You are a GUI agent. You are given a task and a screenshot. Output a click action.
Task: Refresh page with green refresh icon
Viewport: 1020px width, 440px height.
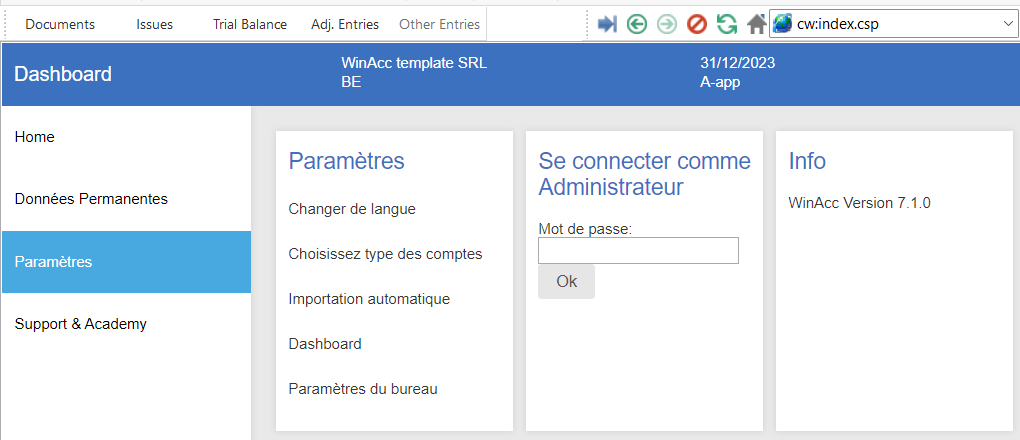727,25
